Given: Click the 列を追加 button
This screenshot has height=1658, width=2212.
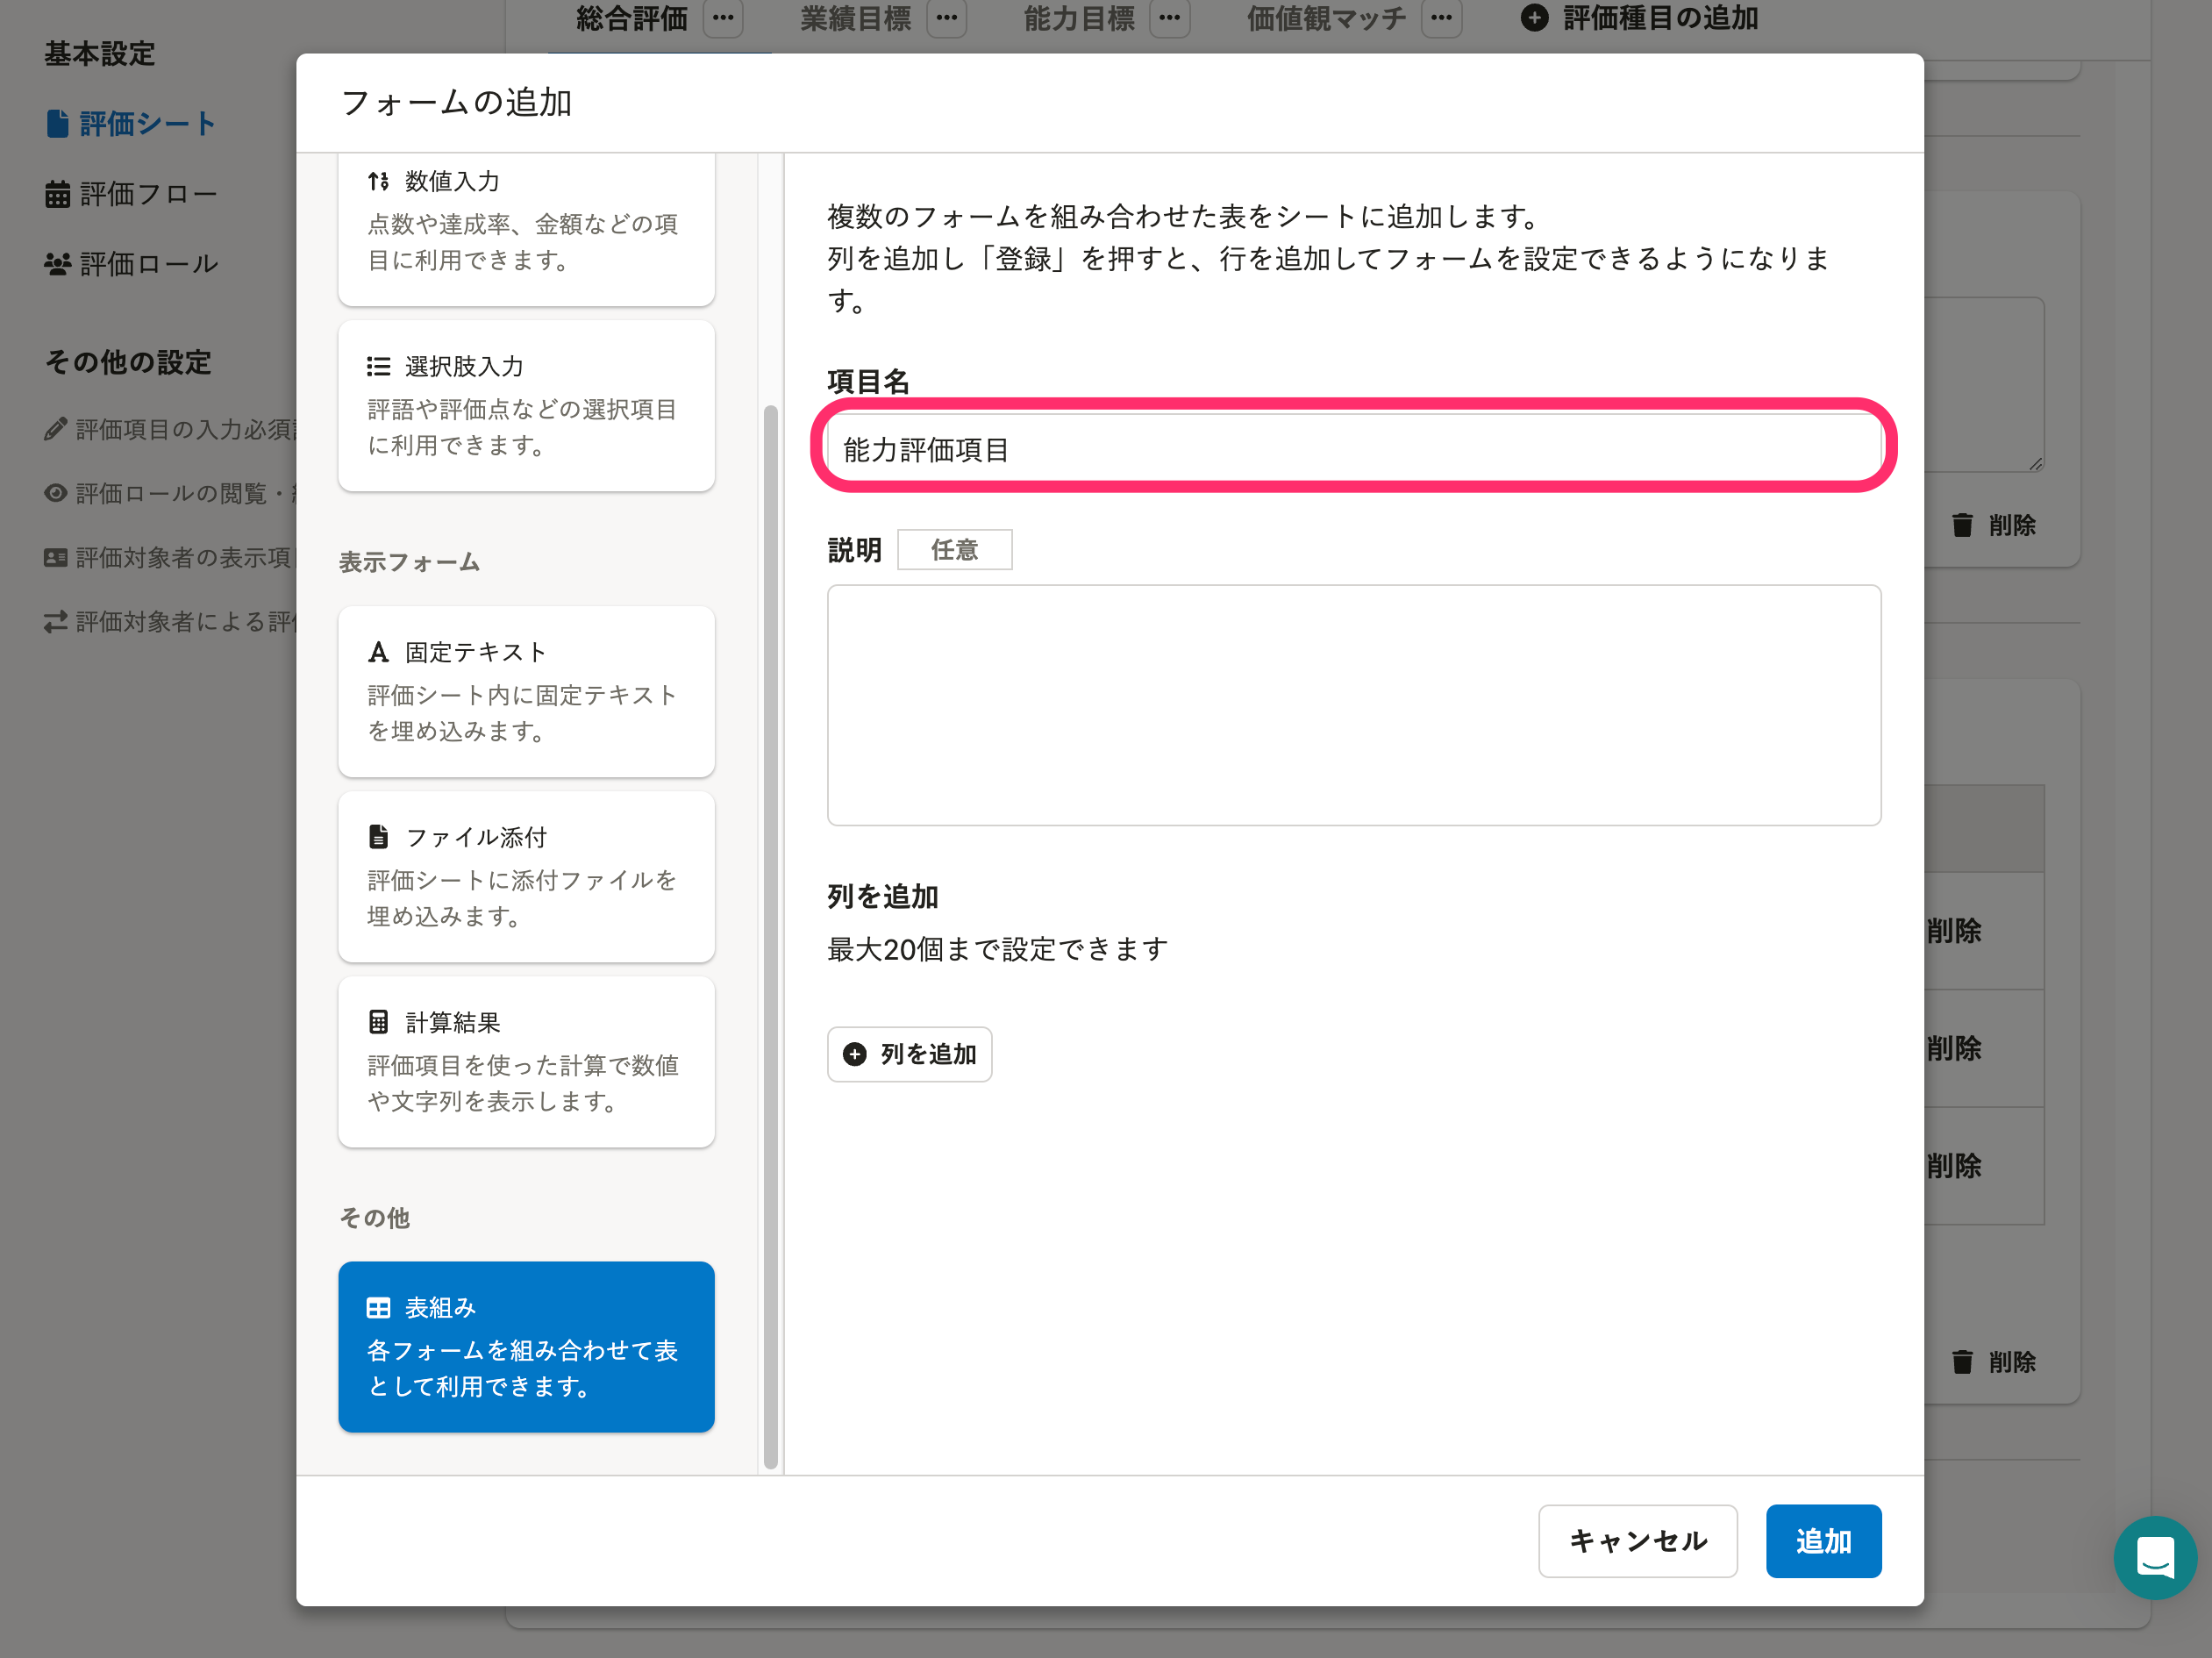Looking at the screenshot, I should click(909, 1054).
